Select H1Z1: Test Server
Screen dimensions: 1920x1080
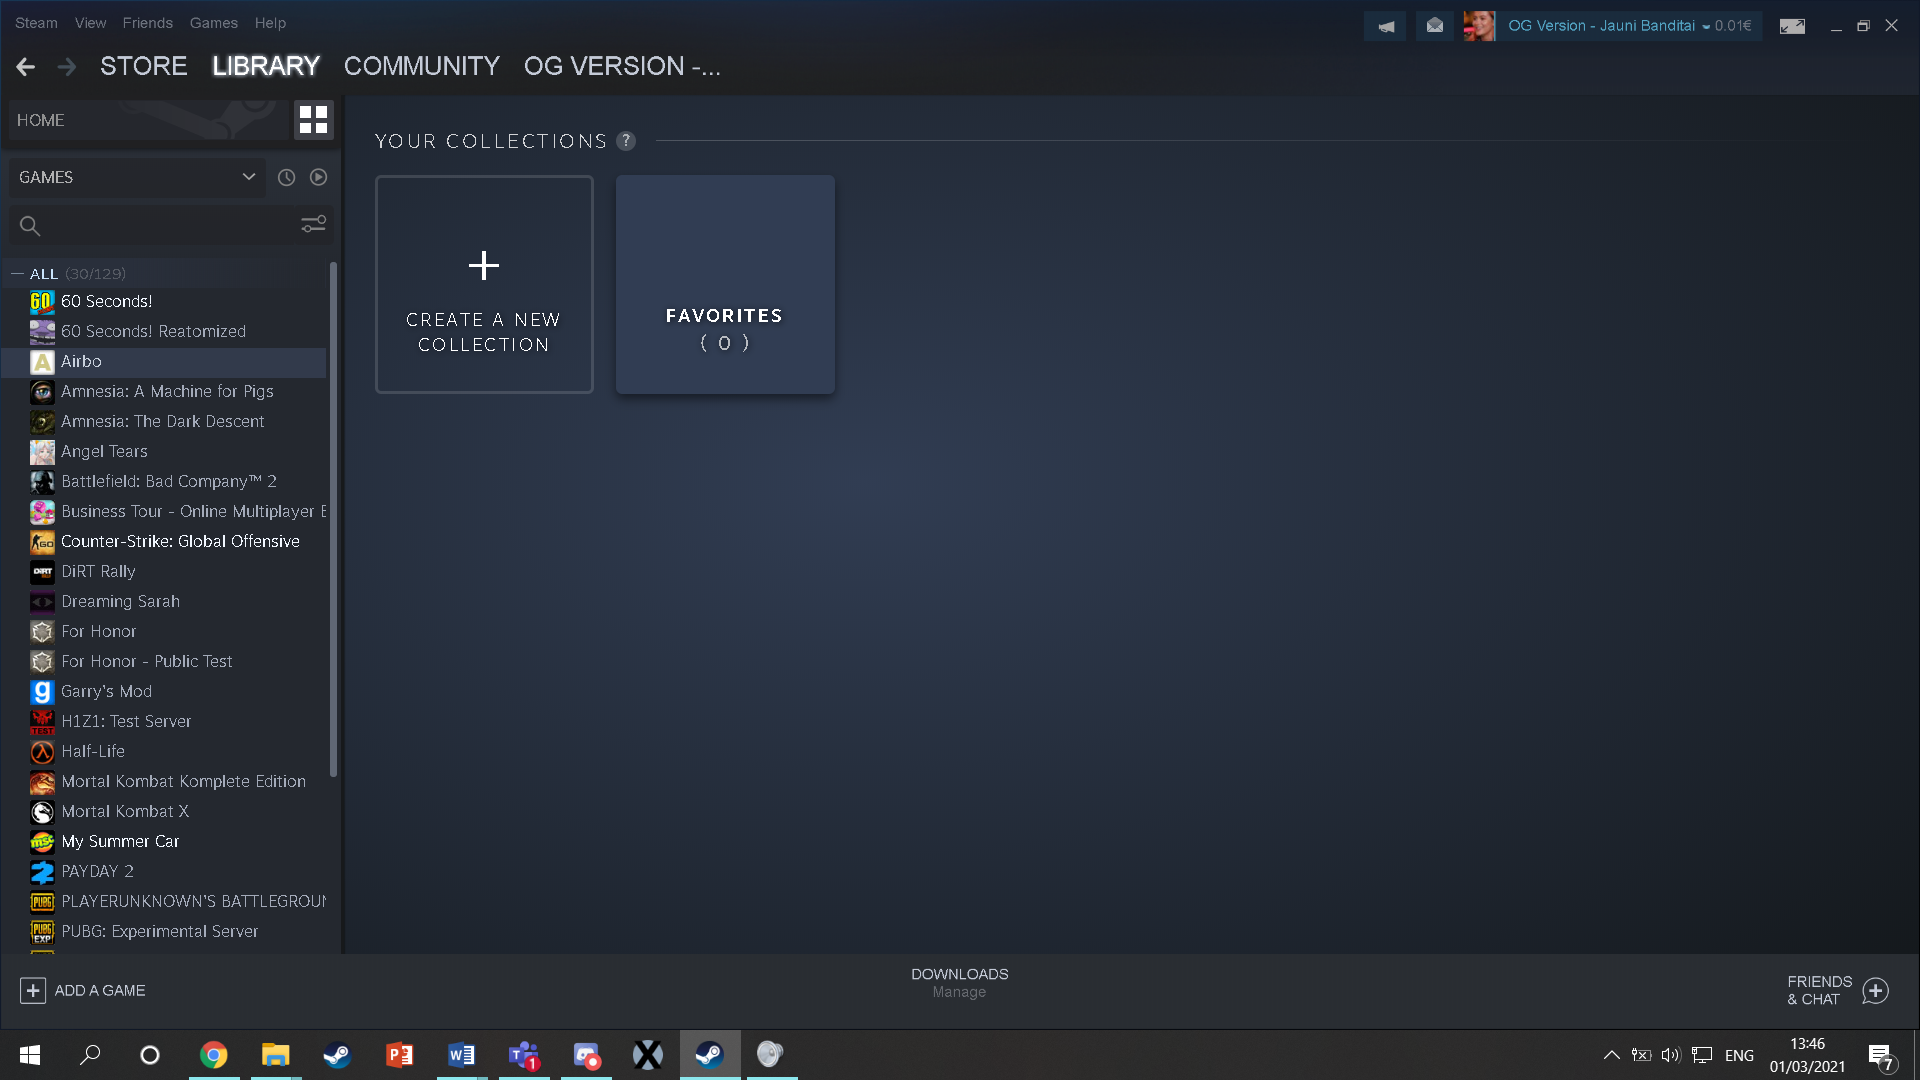164,722
